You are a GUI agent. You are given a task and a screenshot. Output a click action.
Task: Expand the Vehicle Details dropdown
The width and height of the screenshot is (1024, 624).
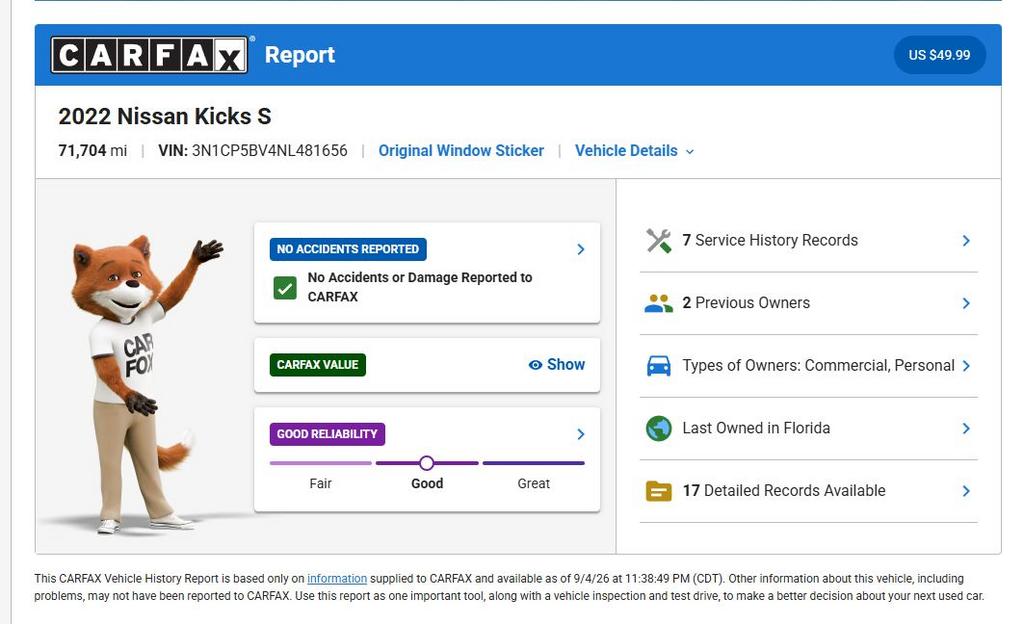point(634,151)
